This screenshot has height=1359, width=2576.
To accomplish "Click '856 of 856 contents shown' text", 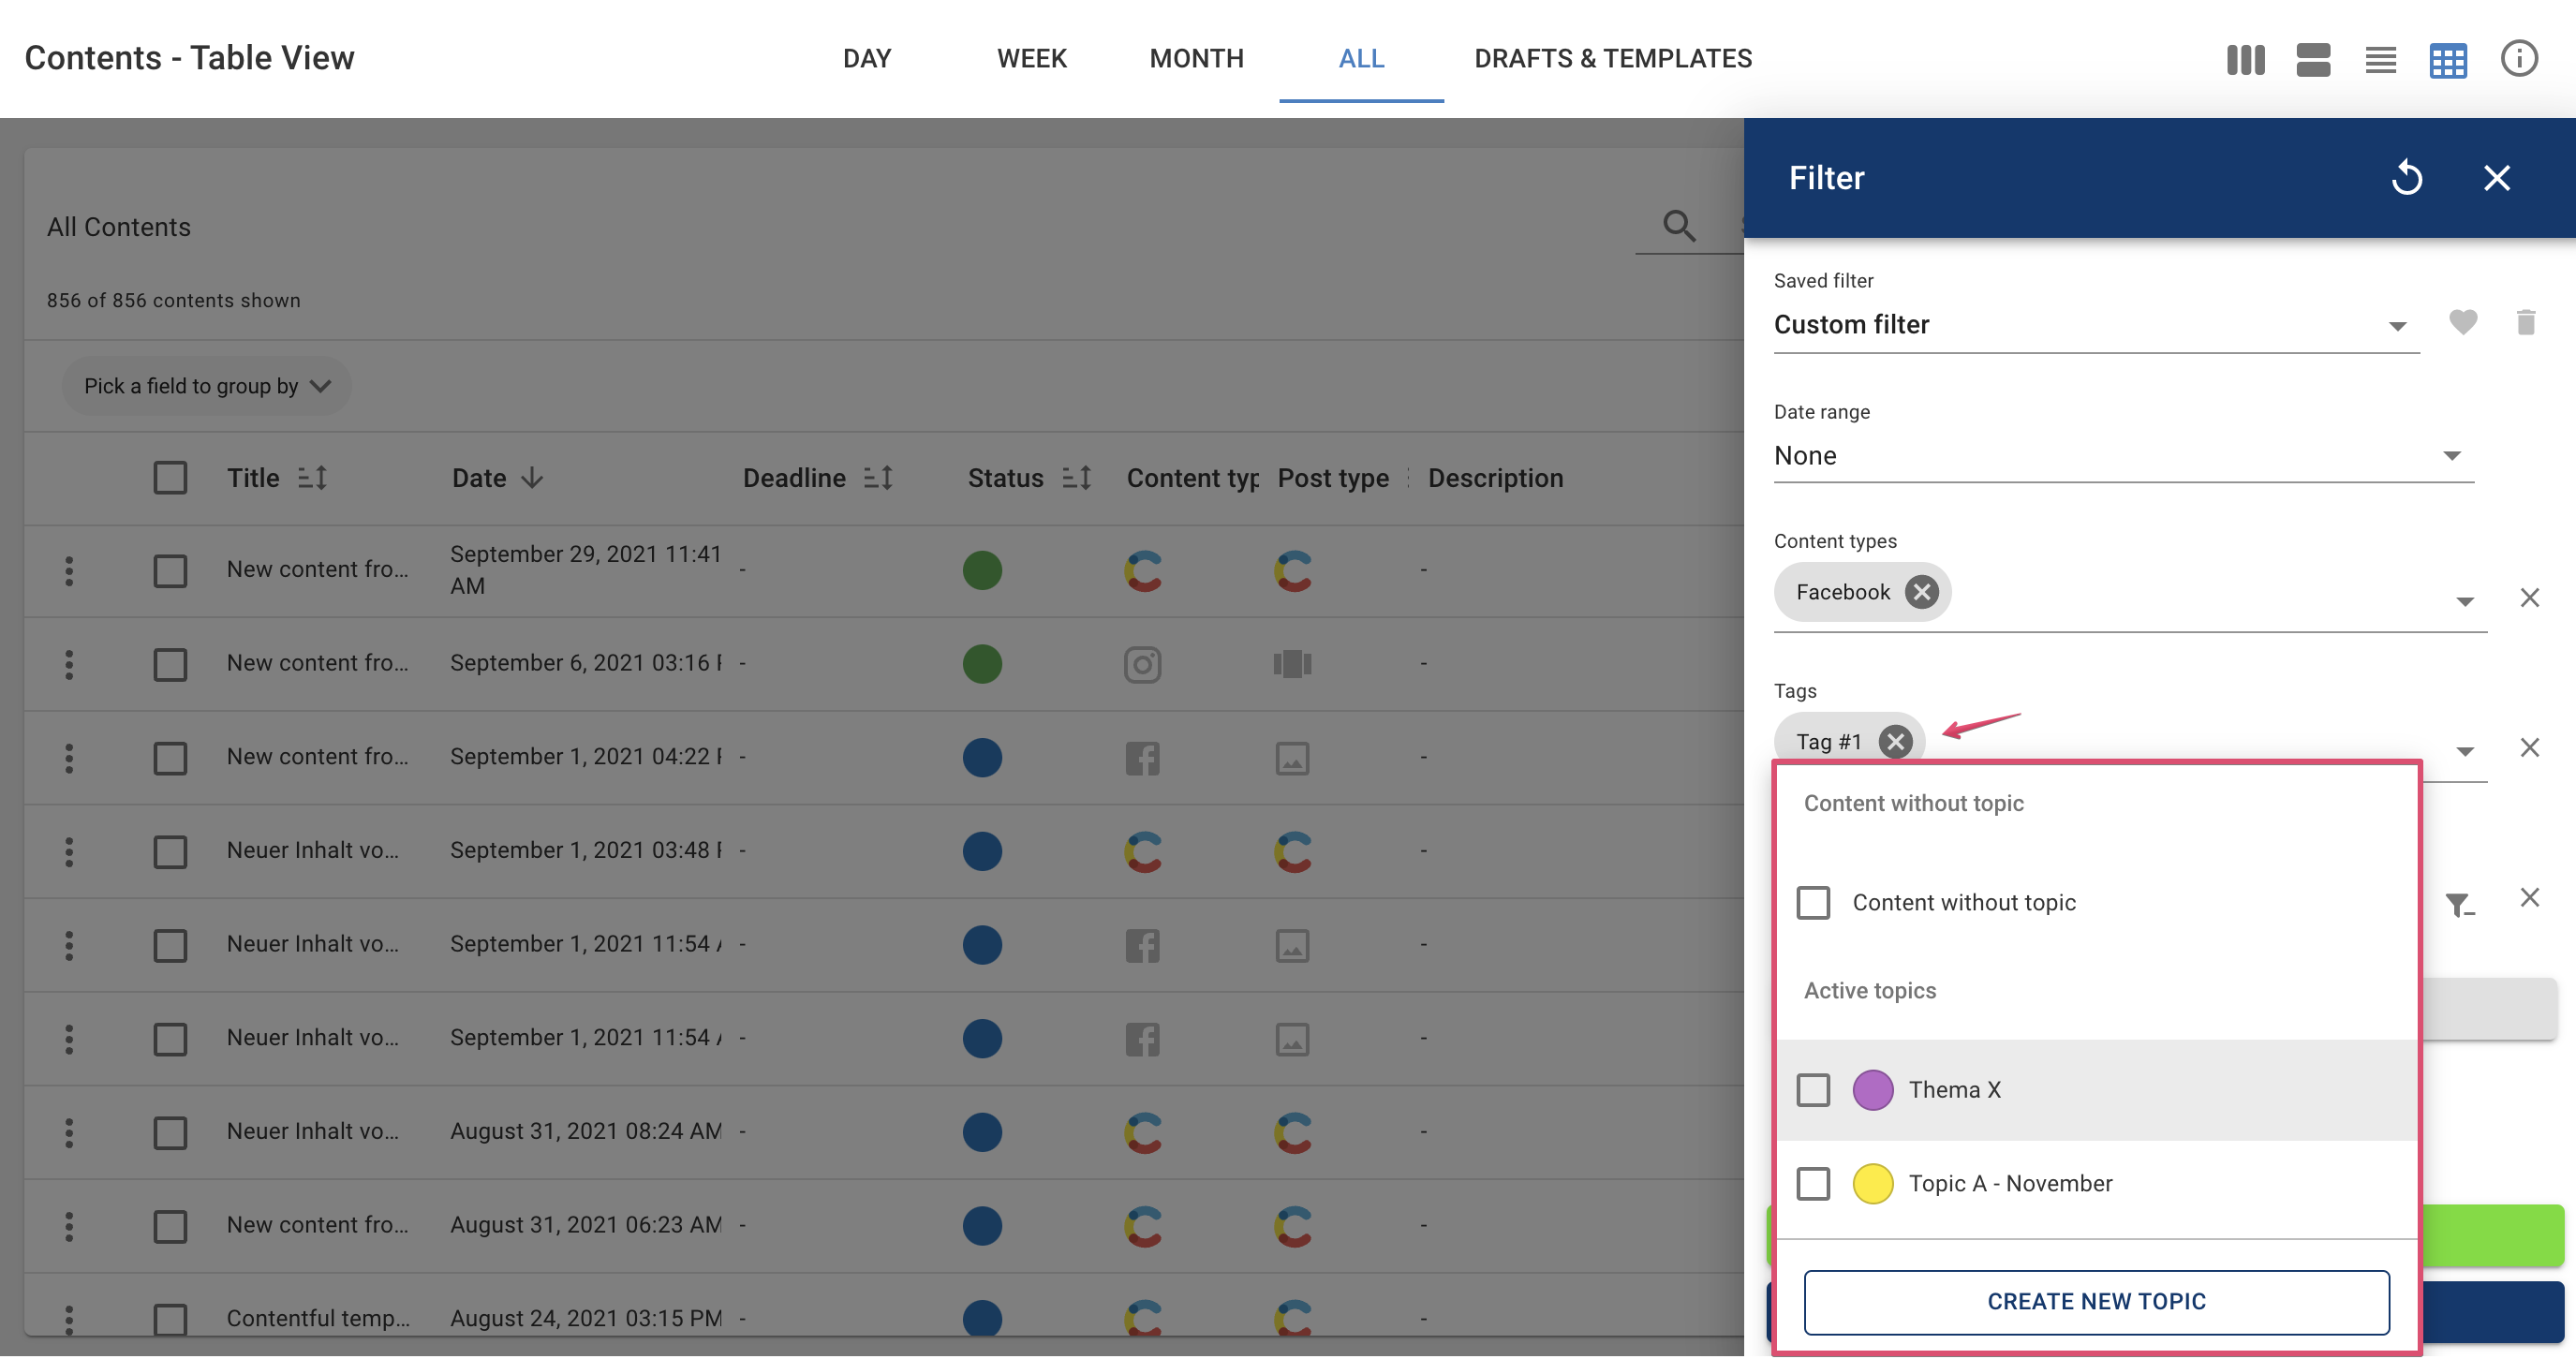I will point(173,300).
